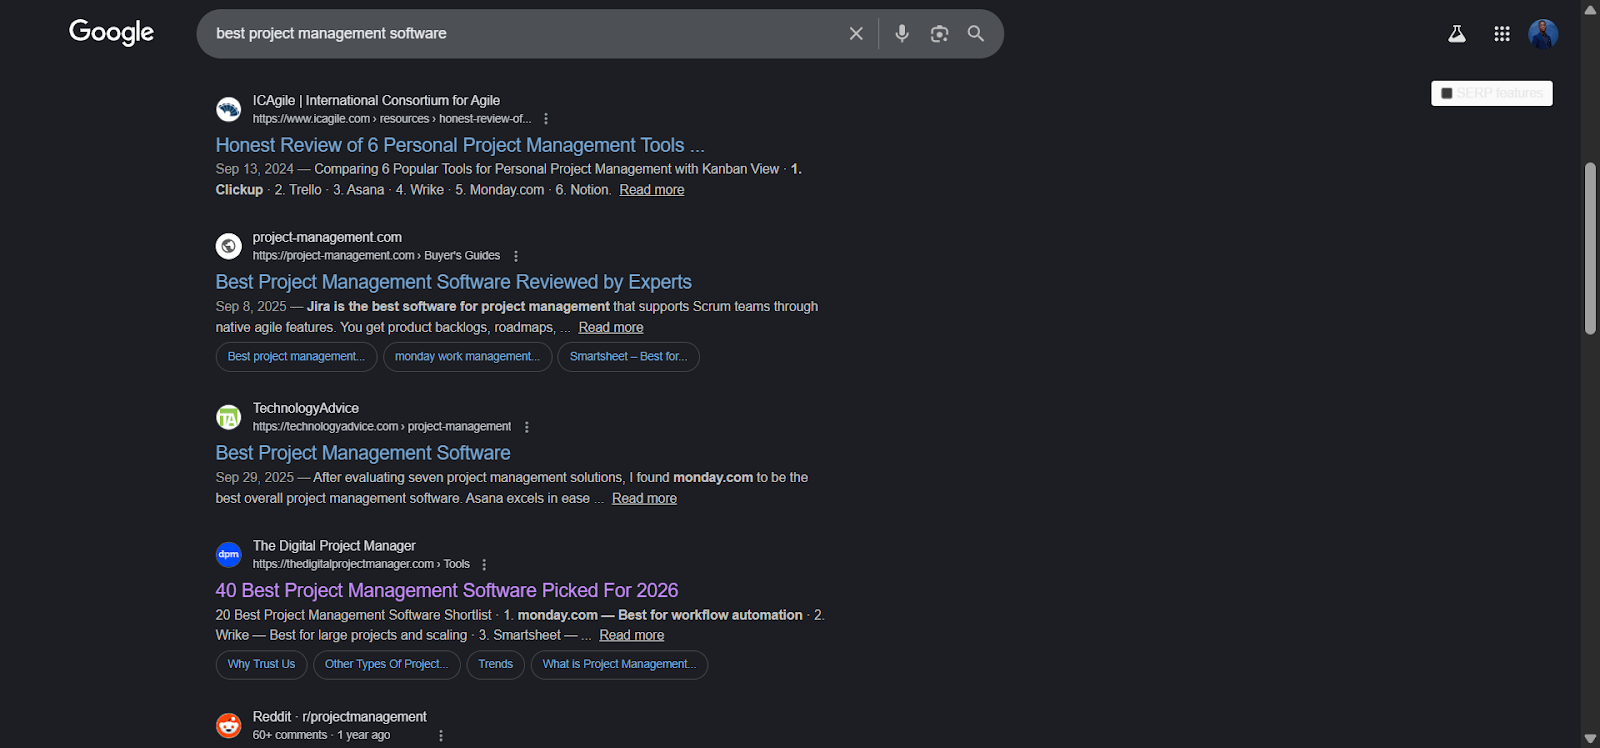Click 'The Digital Project Manager' site name
The width and height of the screenshot is (1600, 748).
coord(334,546)
